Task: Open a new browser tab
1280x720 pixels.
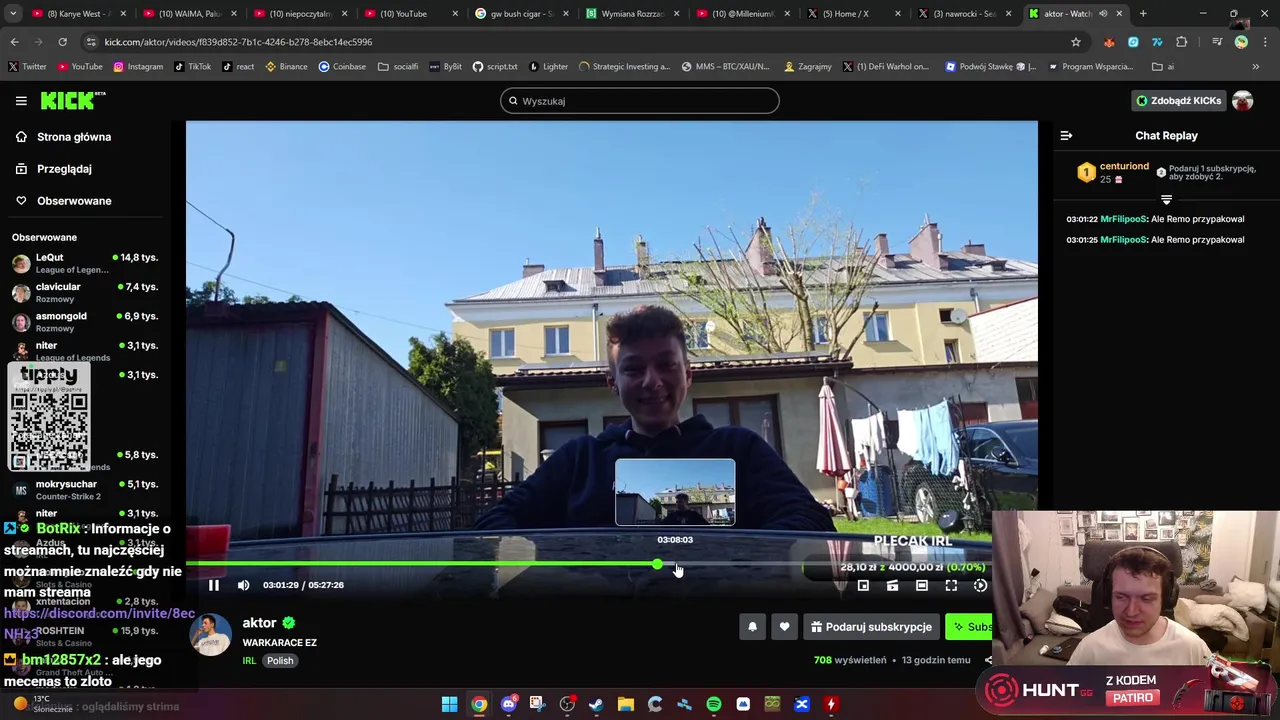Action: [x=1143, y=14]
